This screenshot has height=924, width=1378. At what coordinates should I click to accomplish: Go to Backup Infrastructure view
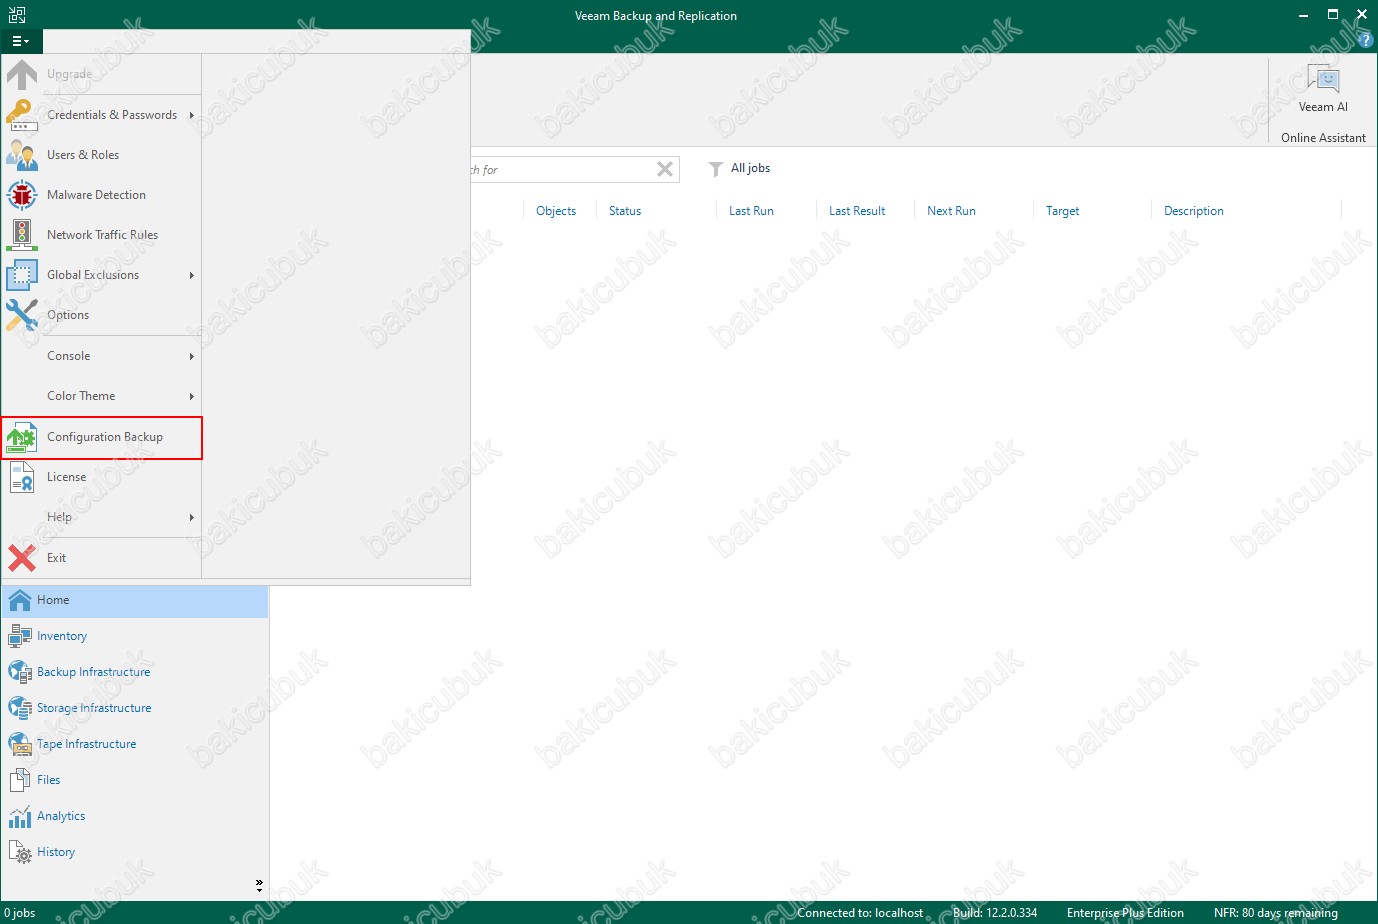[135, 672]
